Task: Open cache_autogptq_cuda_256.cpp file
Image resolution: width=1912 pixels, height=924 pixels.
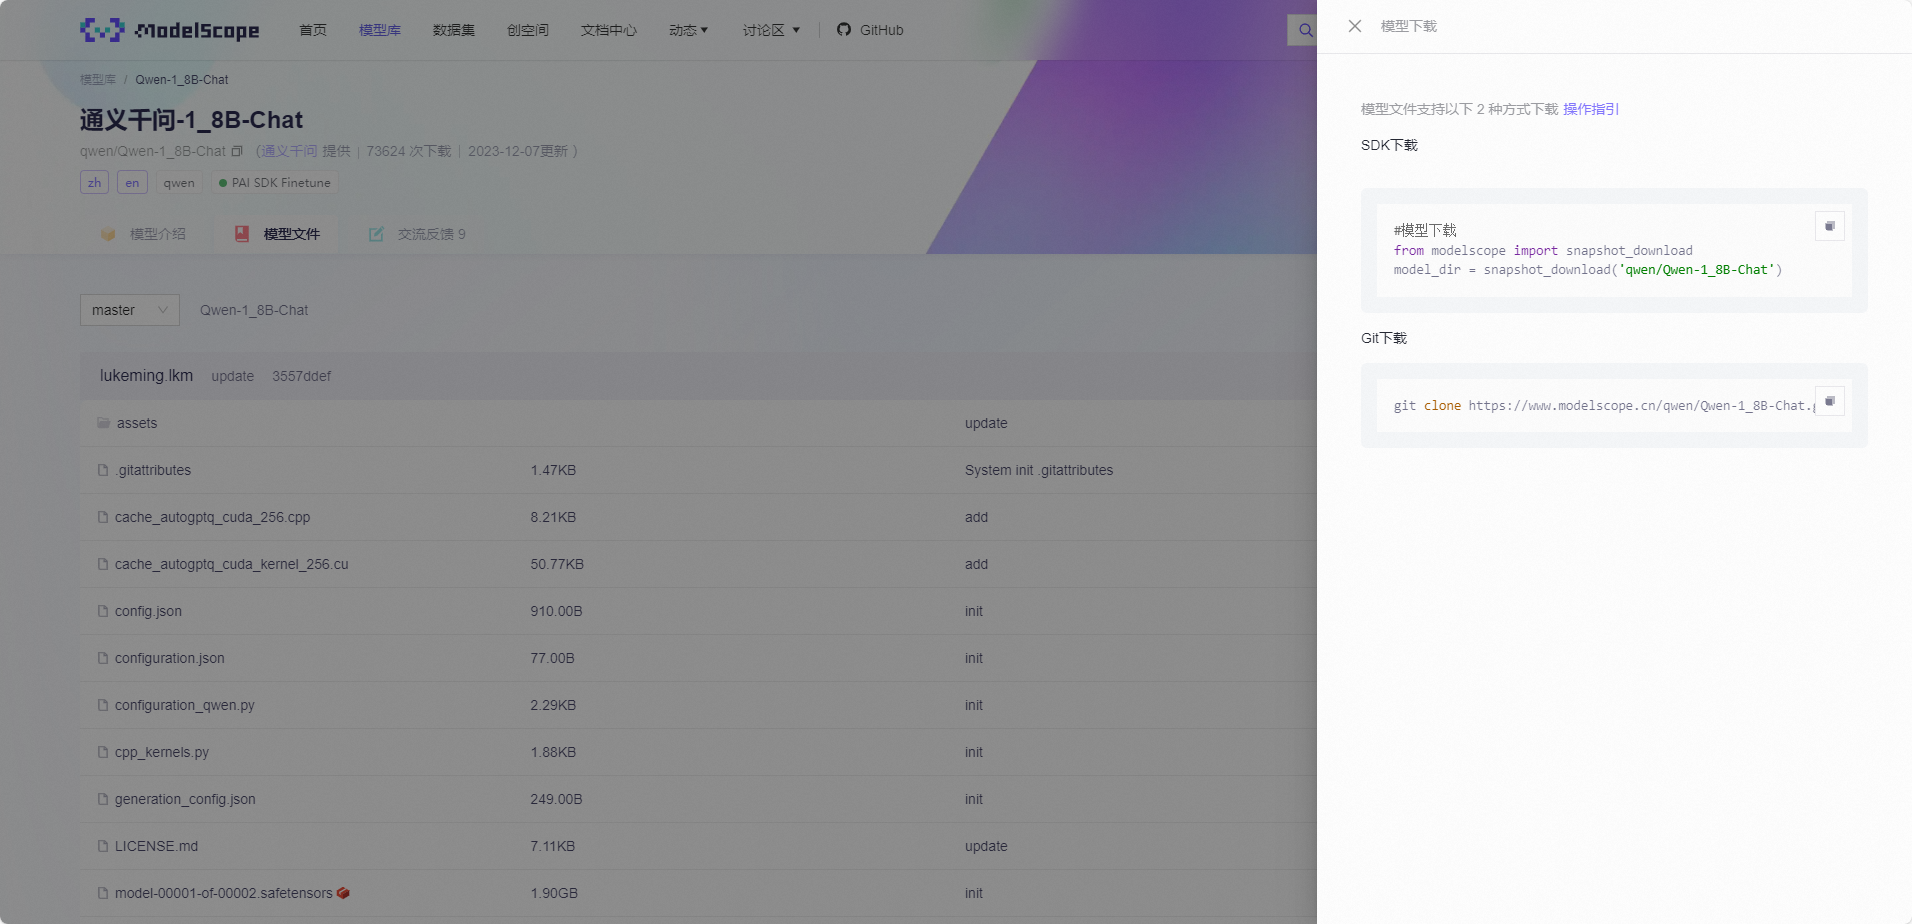Action: pyautogui.click(x=212, y=517)
